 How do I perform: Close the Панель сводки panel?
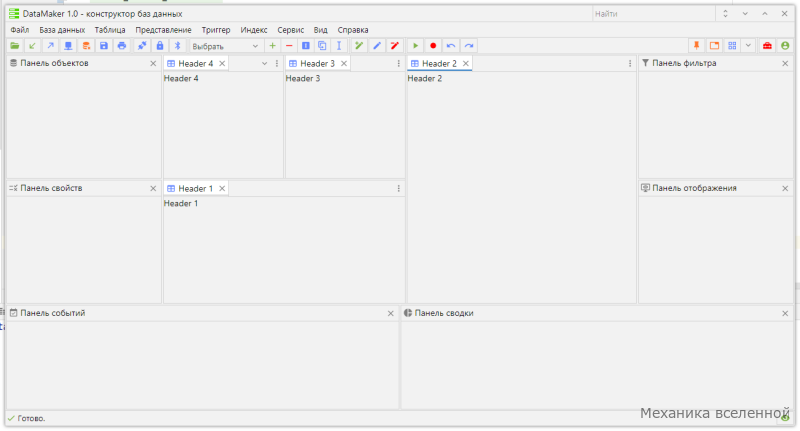(785, 314)
